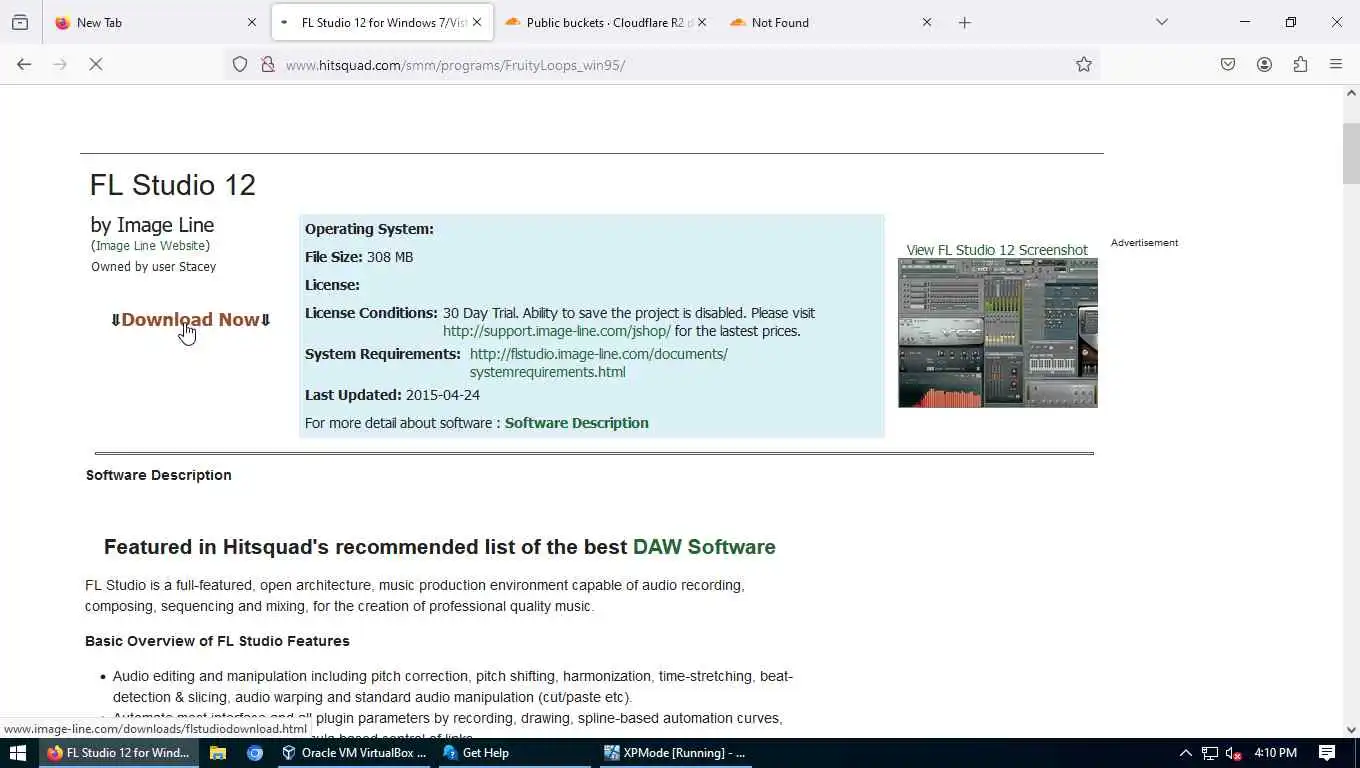
Task: Click the scrollbar up arrow
Action: click(1351, 93)
